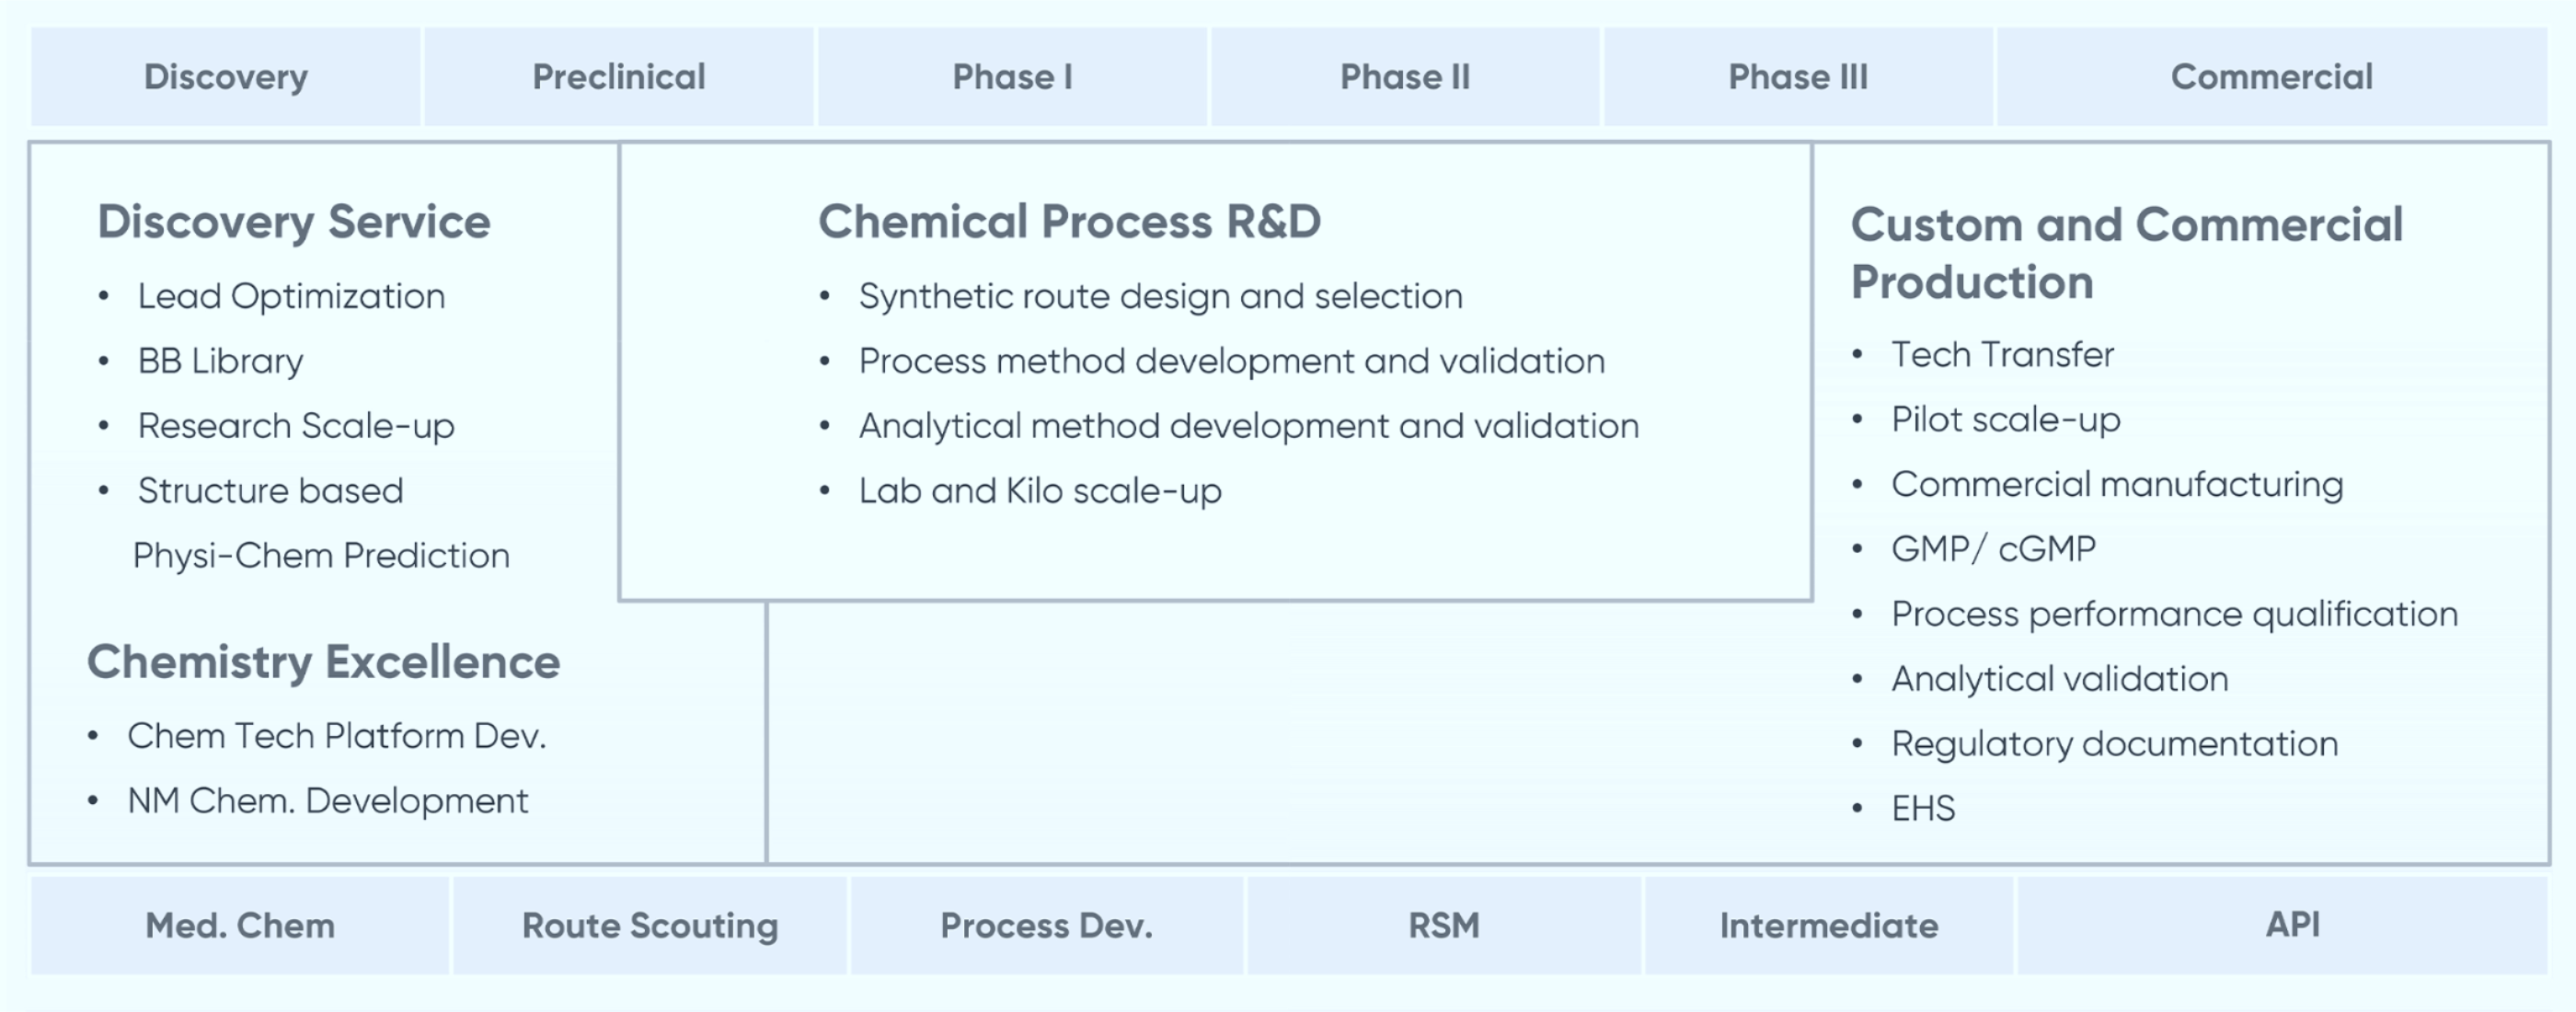Viewport: 2576px width, 1012px height.
Task: Select the Preclinical stage tab
Action: pyautogui.click(x=618, y=77)
